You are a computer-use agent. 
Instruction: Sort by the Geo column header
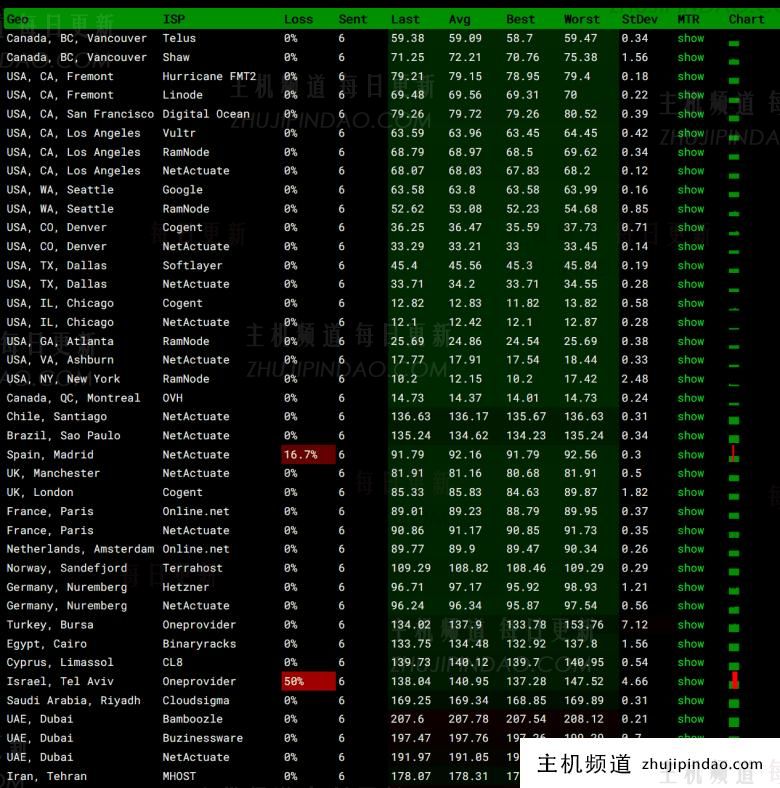pyautogui.click(x=17, y=20)
